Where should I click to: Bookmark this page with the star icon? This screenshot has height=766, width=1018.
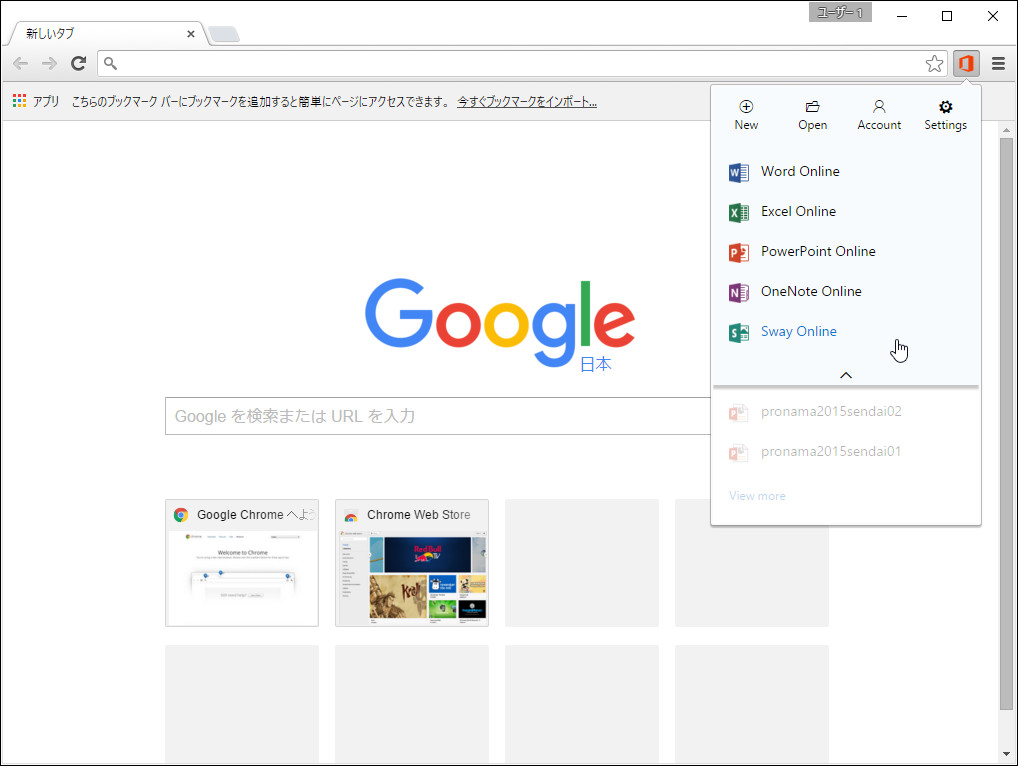[934, 63]
